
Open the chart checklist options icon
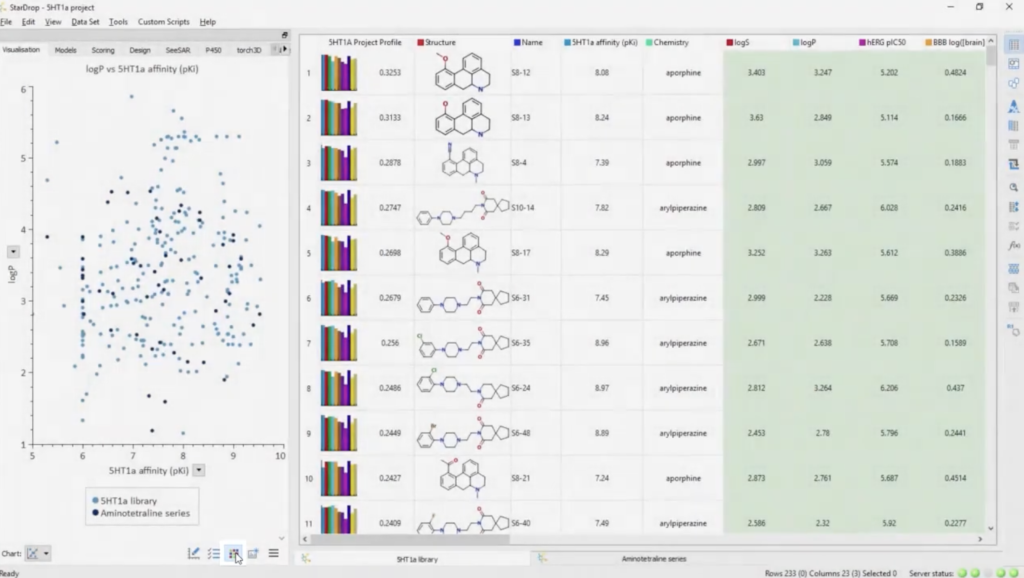point(214,553)
